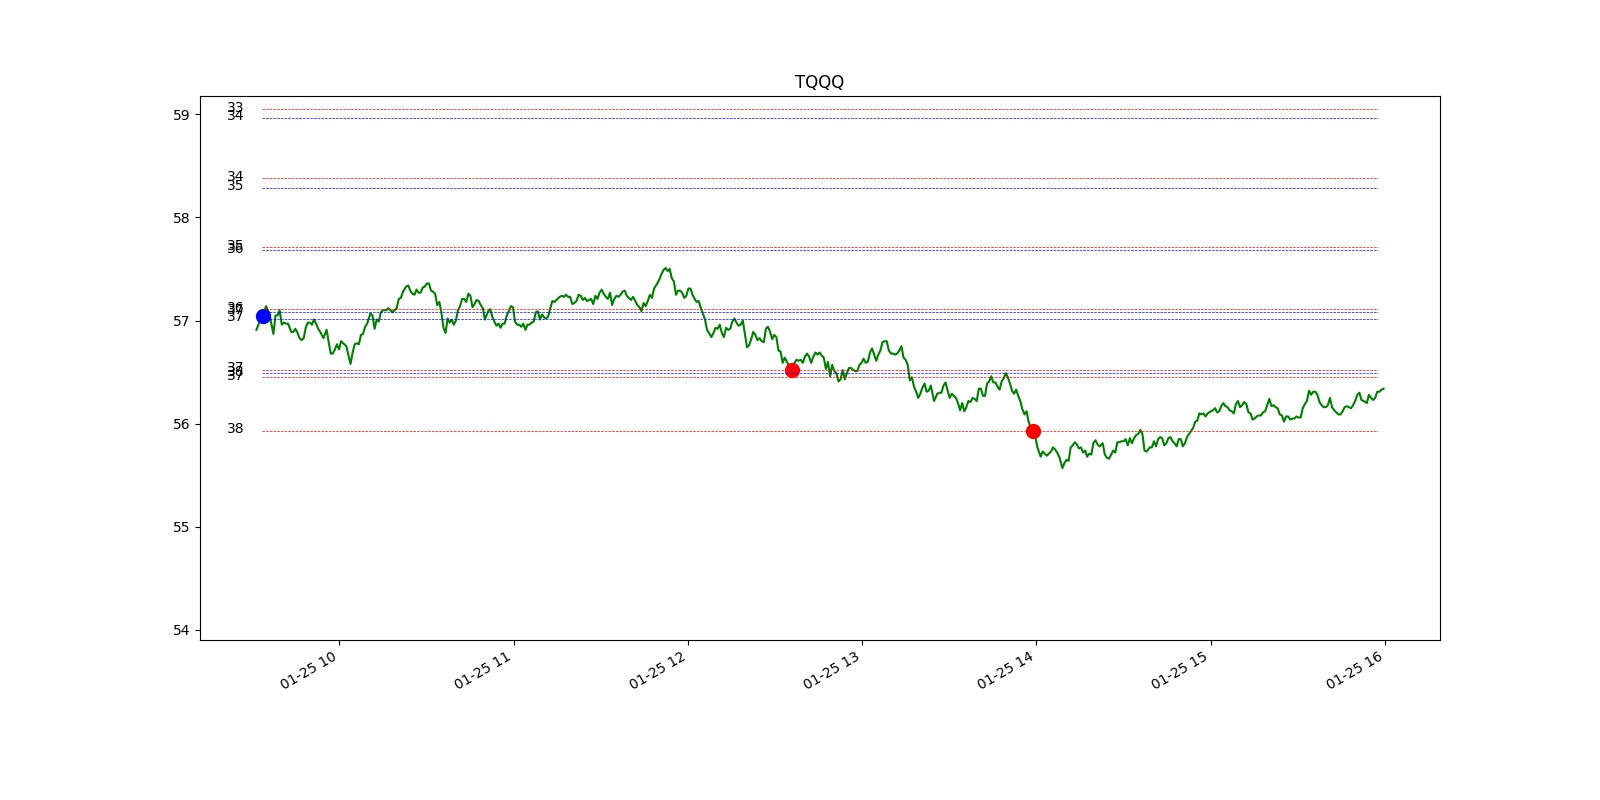1600x800 pixels.
Task: Click the 01-25 13 x-axis label
Action: click(x=832, y=669)
